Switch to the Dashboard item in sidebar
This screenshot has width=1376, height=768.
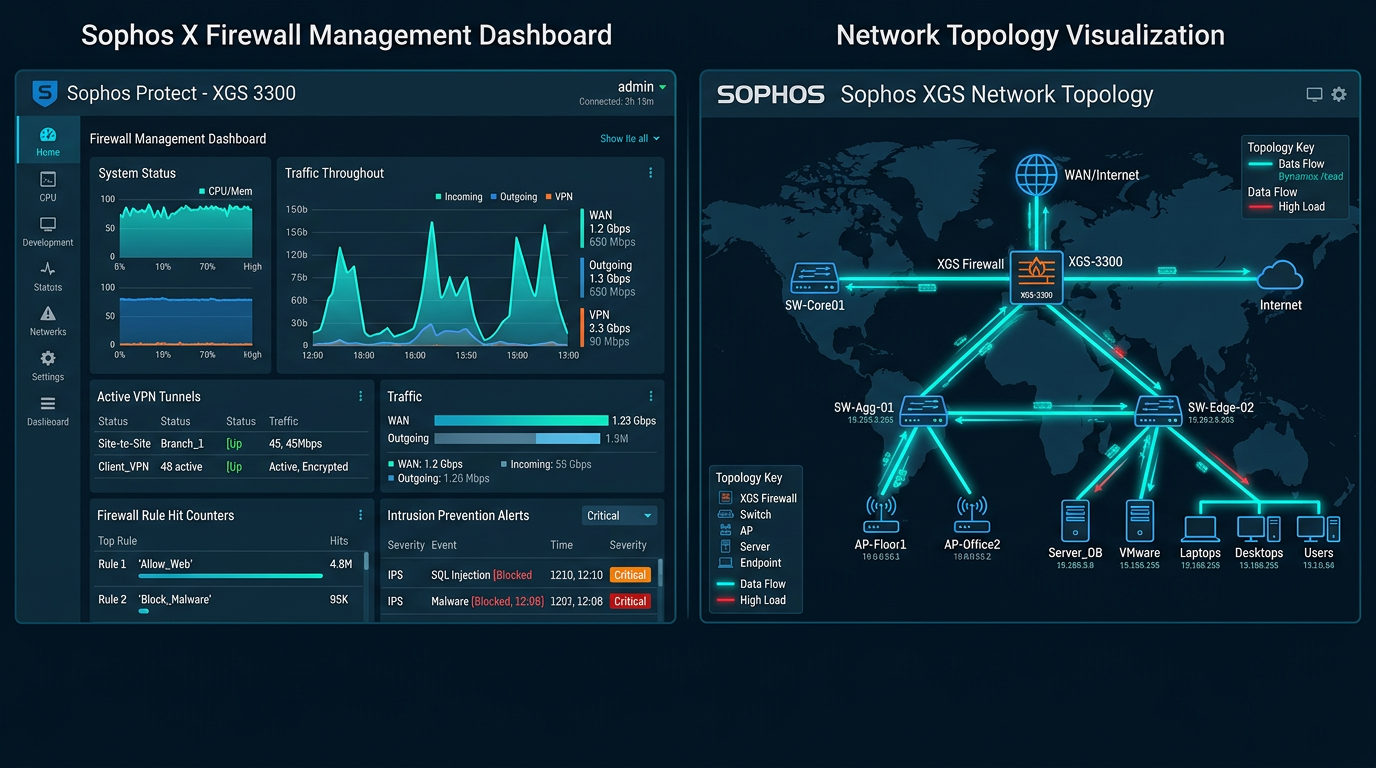coord(47,407)
